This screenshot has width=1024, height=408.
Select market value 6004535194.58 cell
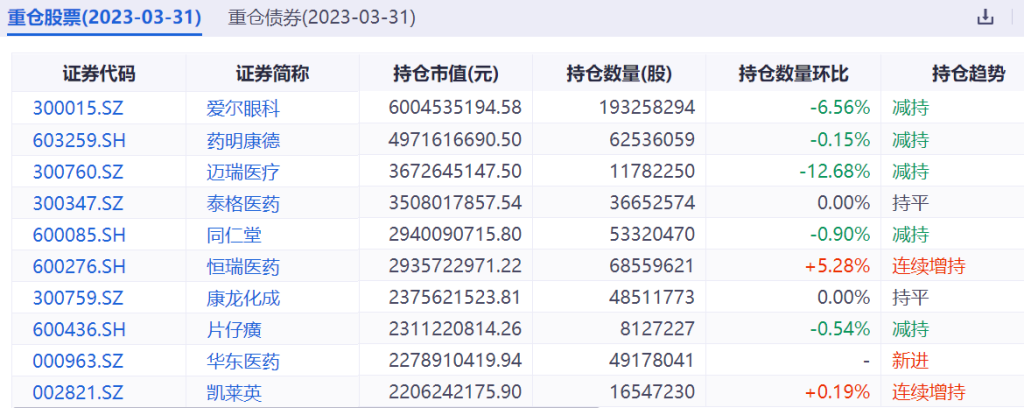pos(455,108)
